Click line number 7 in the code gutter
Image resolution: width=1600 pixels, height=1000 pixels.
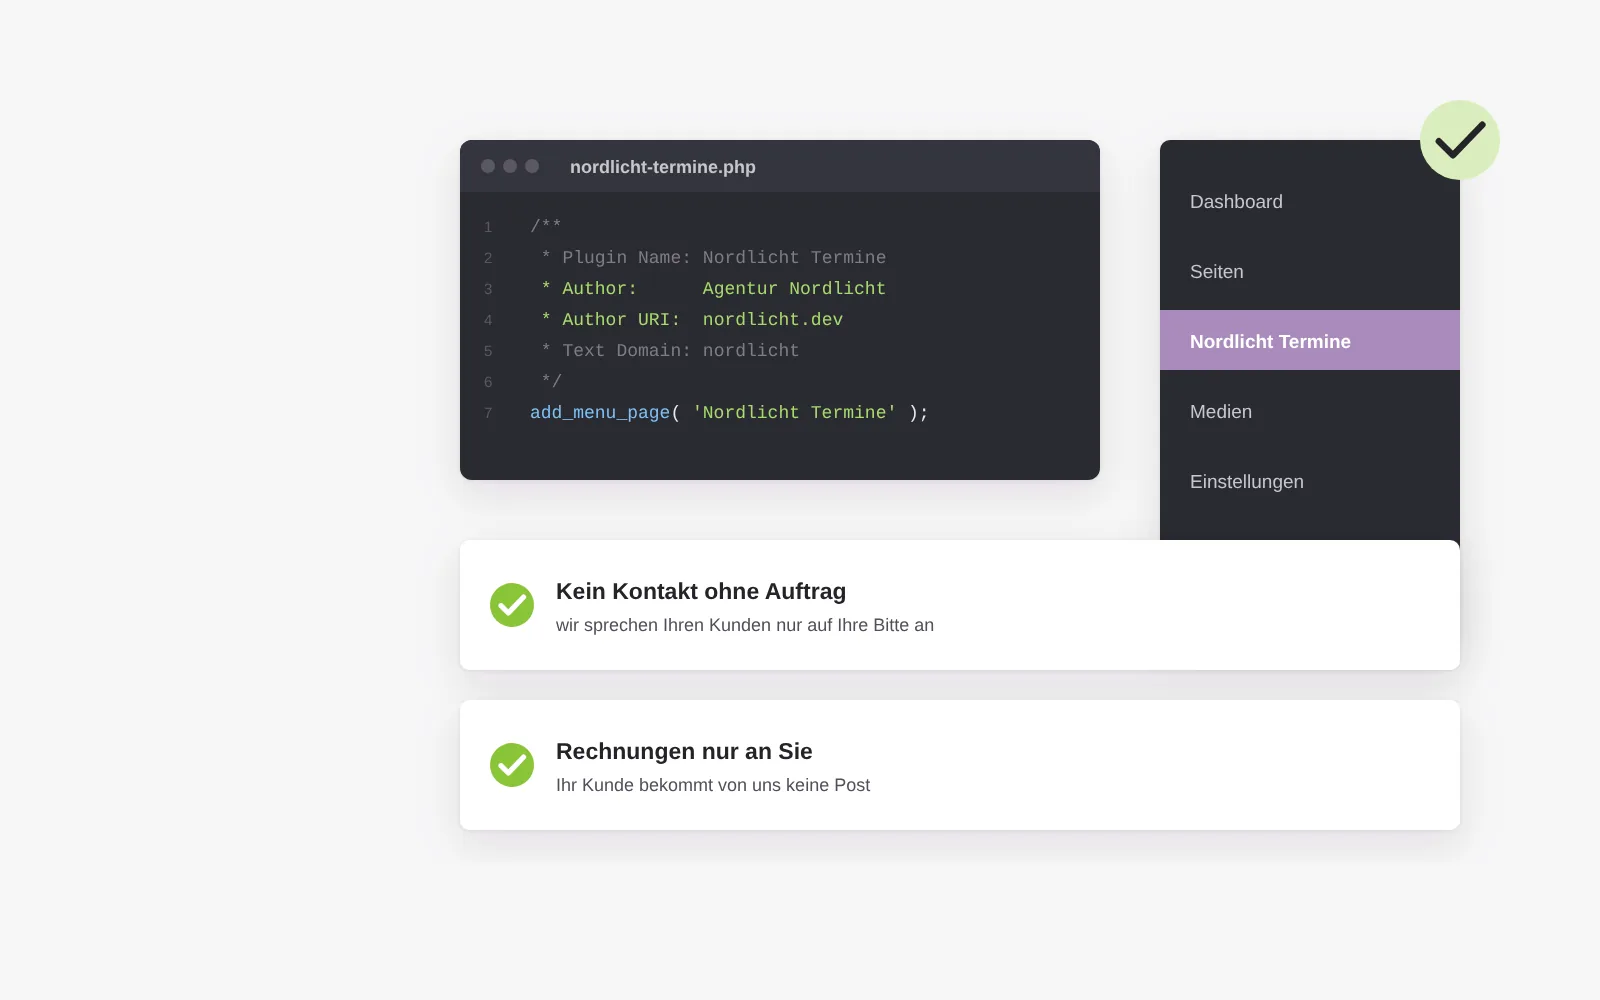pyautogui.click(x=488, y=413)
